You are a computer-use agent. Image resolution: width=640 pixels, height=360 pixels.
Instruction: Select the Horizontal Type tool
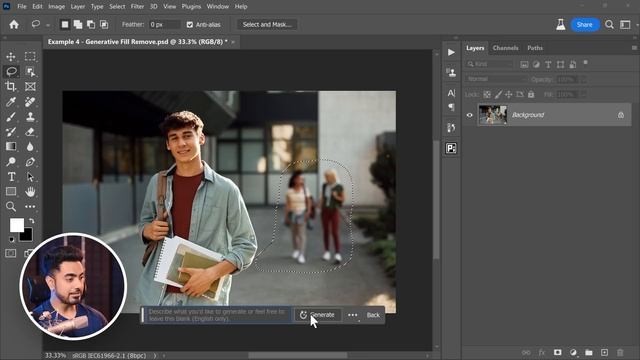[11, 177]
